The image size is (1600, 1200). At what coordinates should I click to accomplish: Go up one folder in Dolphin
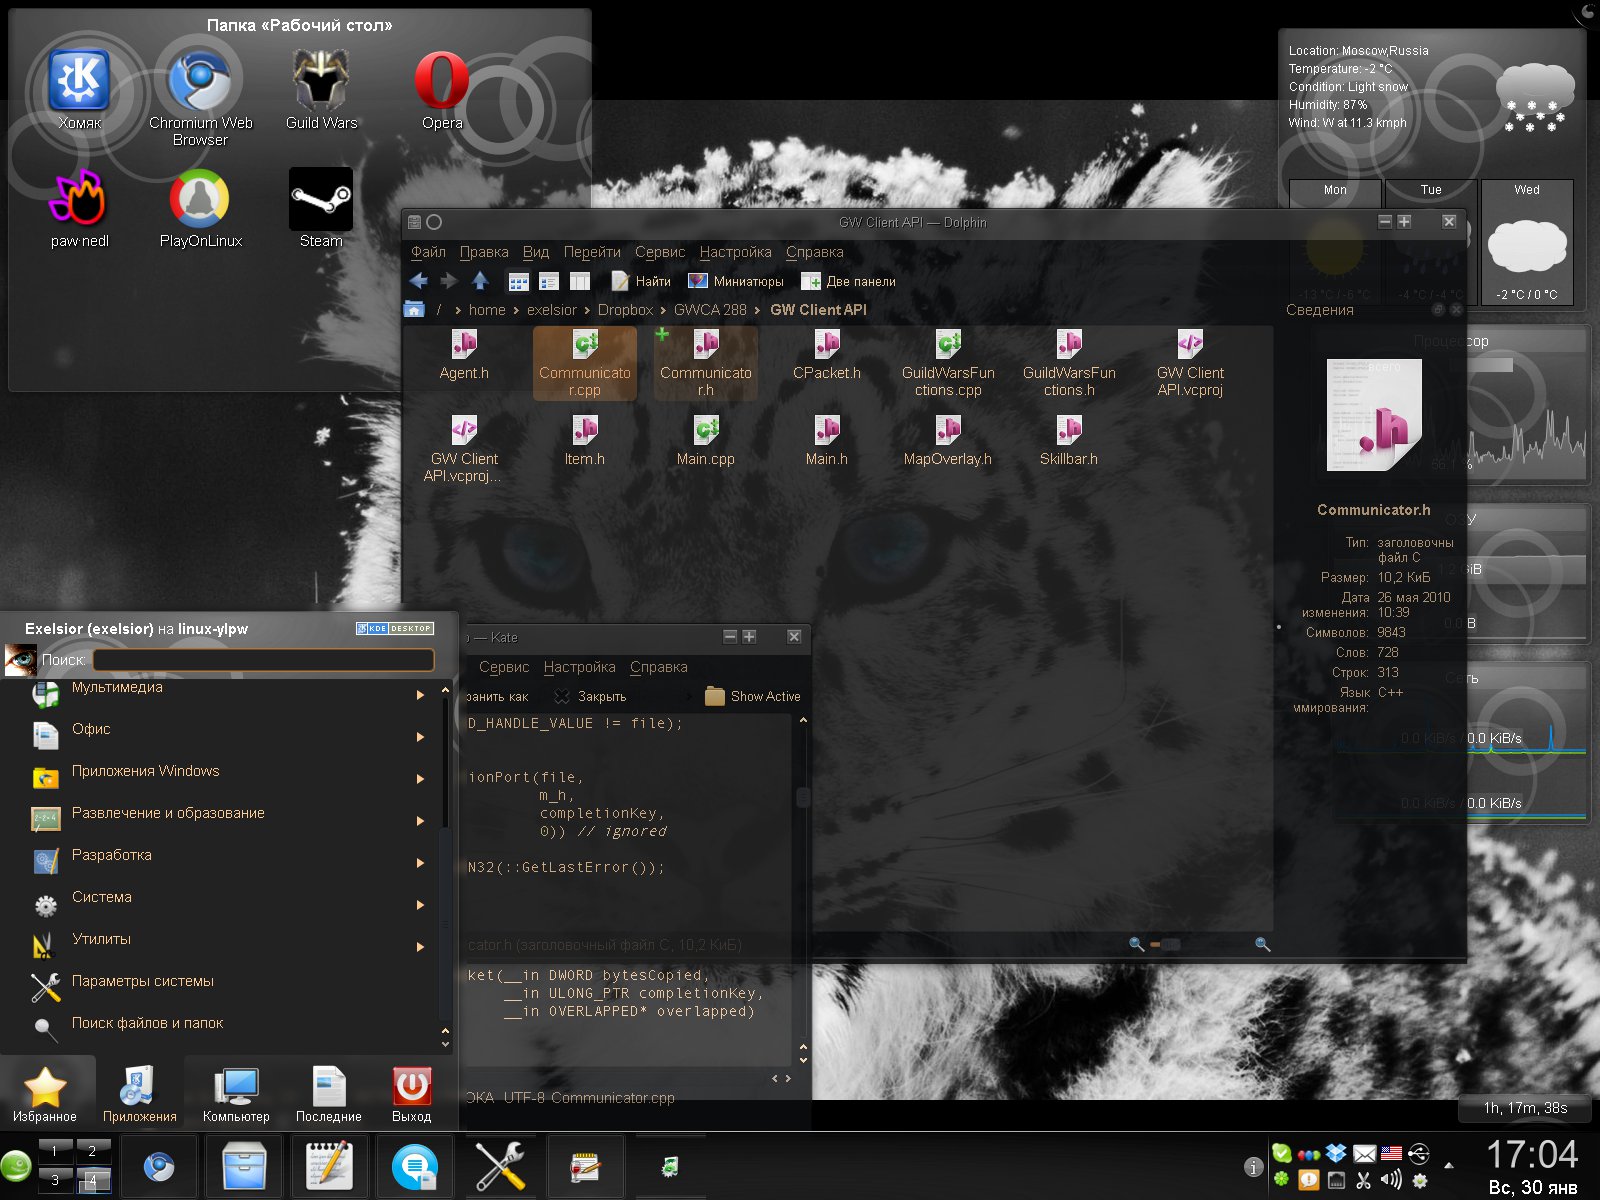click(x=480, y=281)
